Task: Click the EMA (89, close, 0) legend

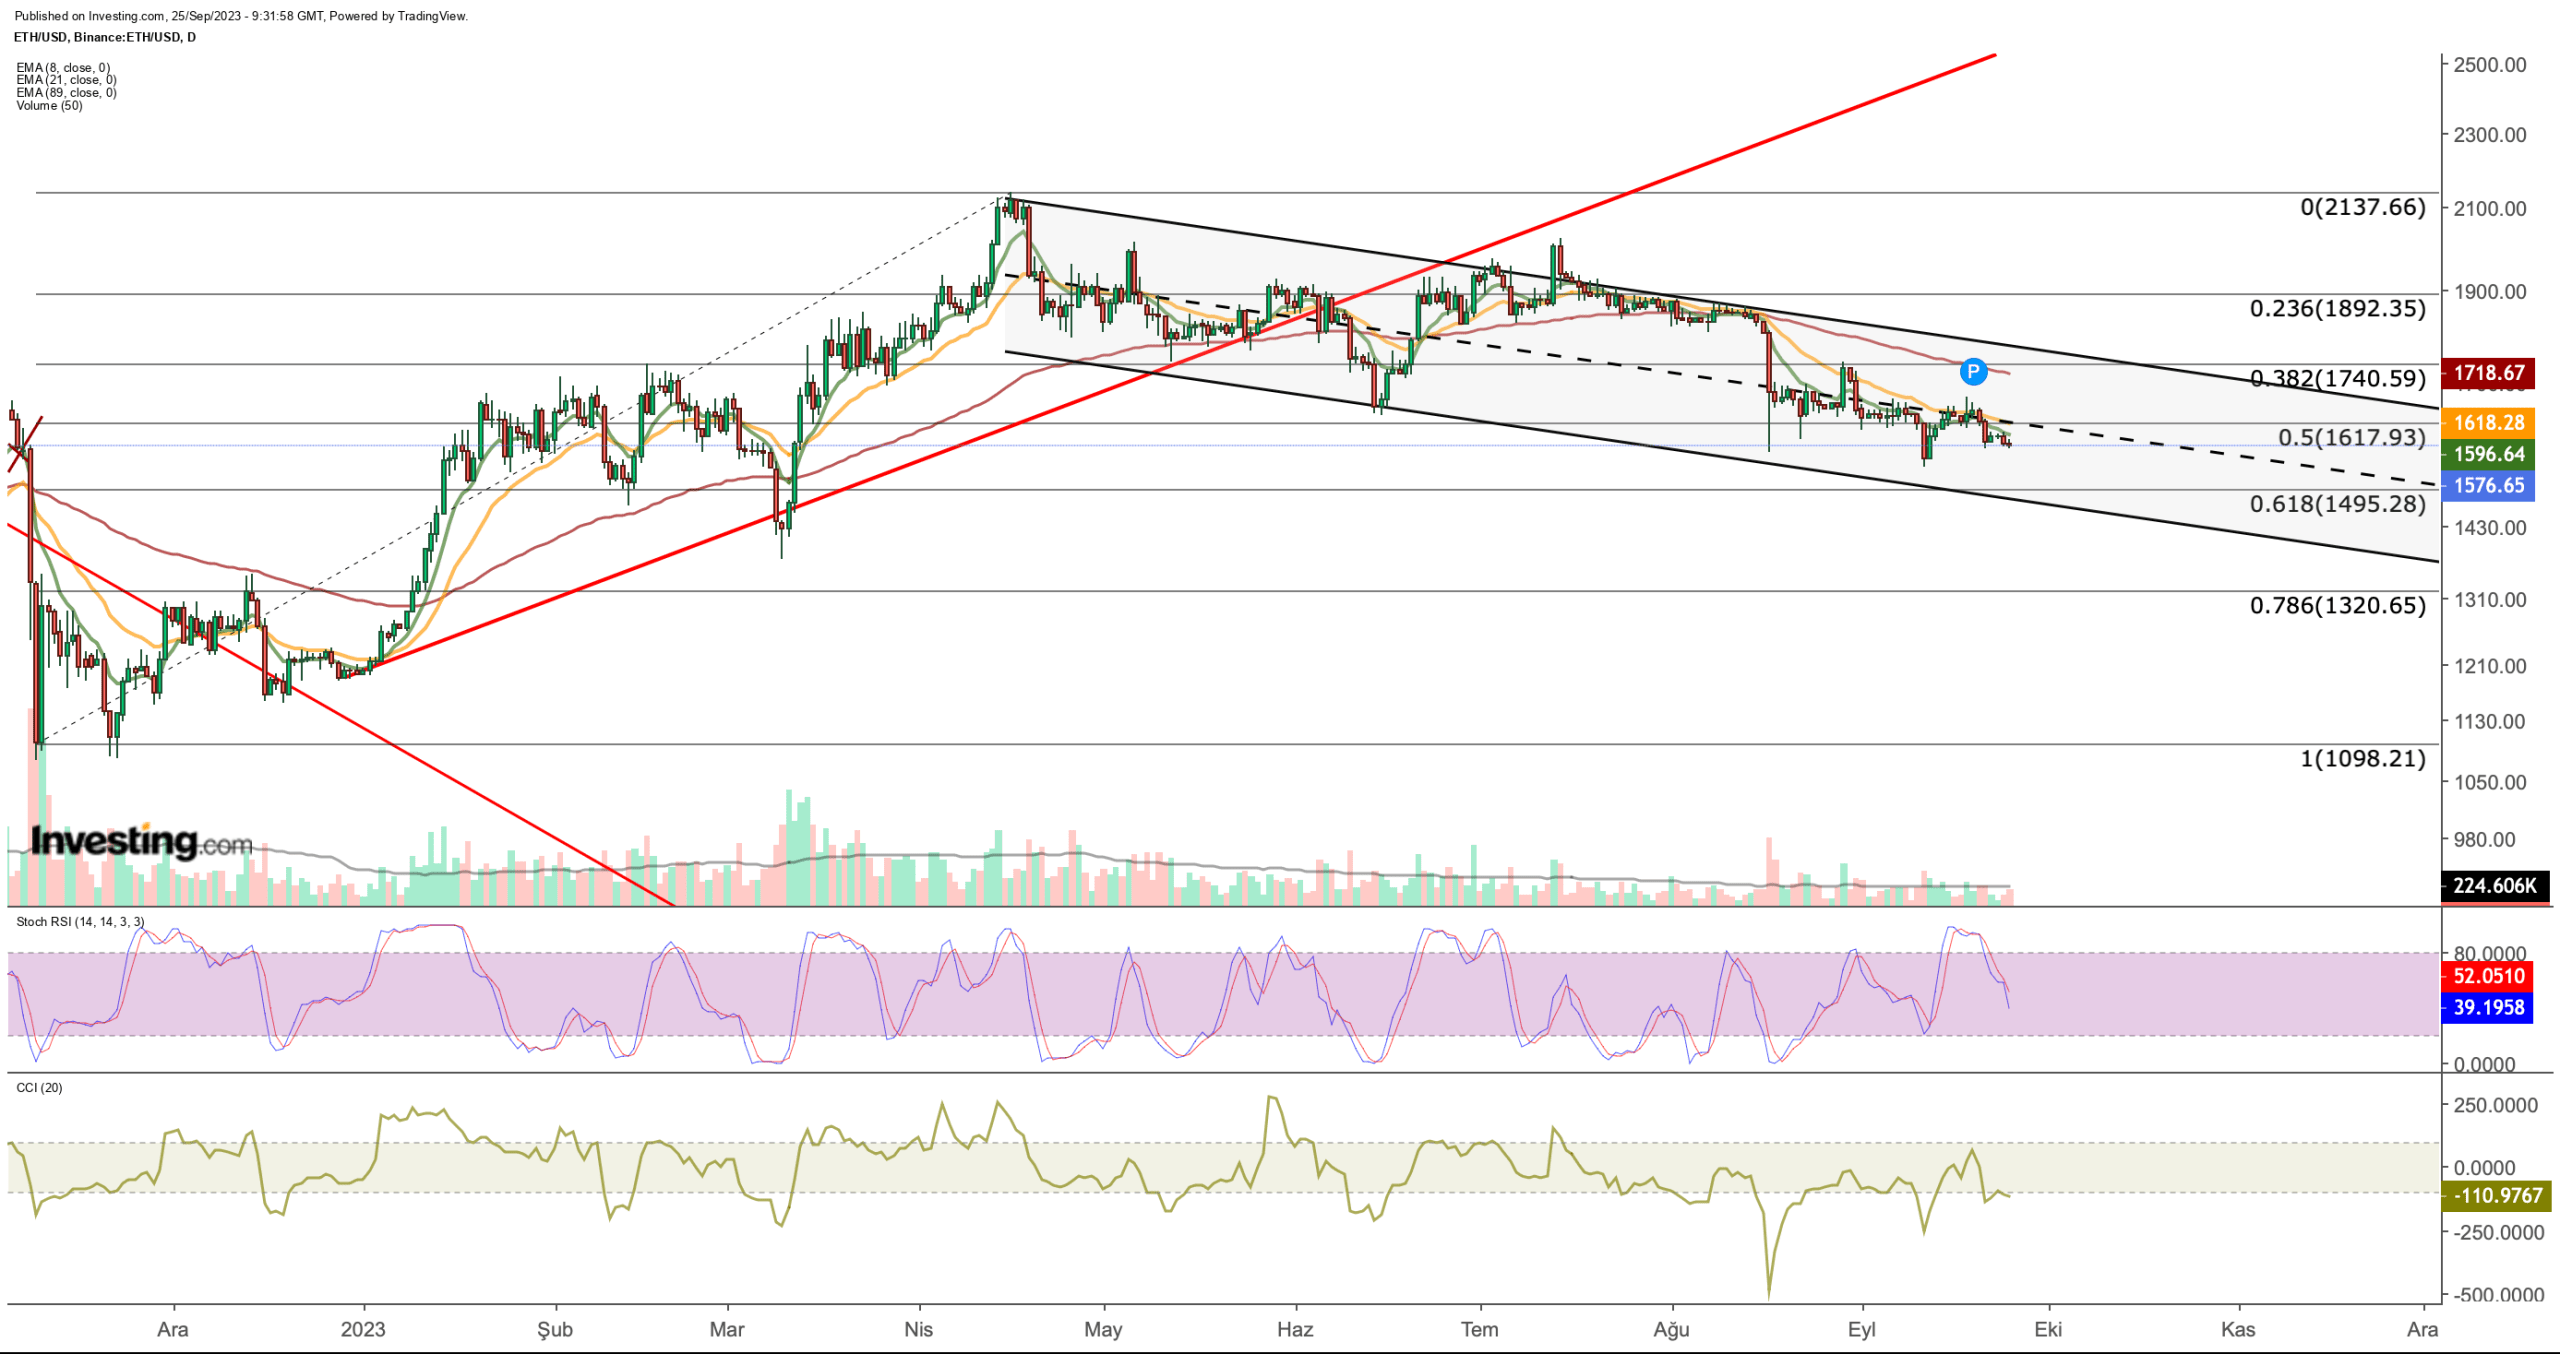Action: pos(66,93)
